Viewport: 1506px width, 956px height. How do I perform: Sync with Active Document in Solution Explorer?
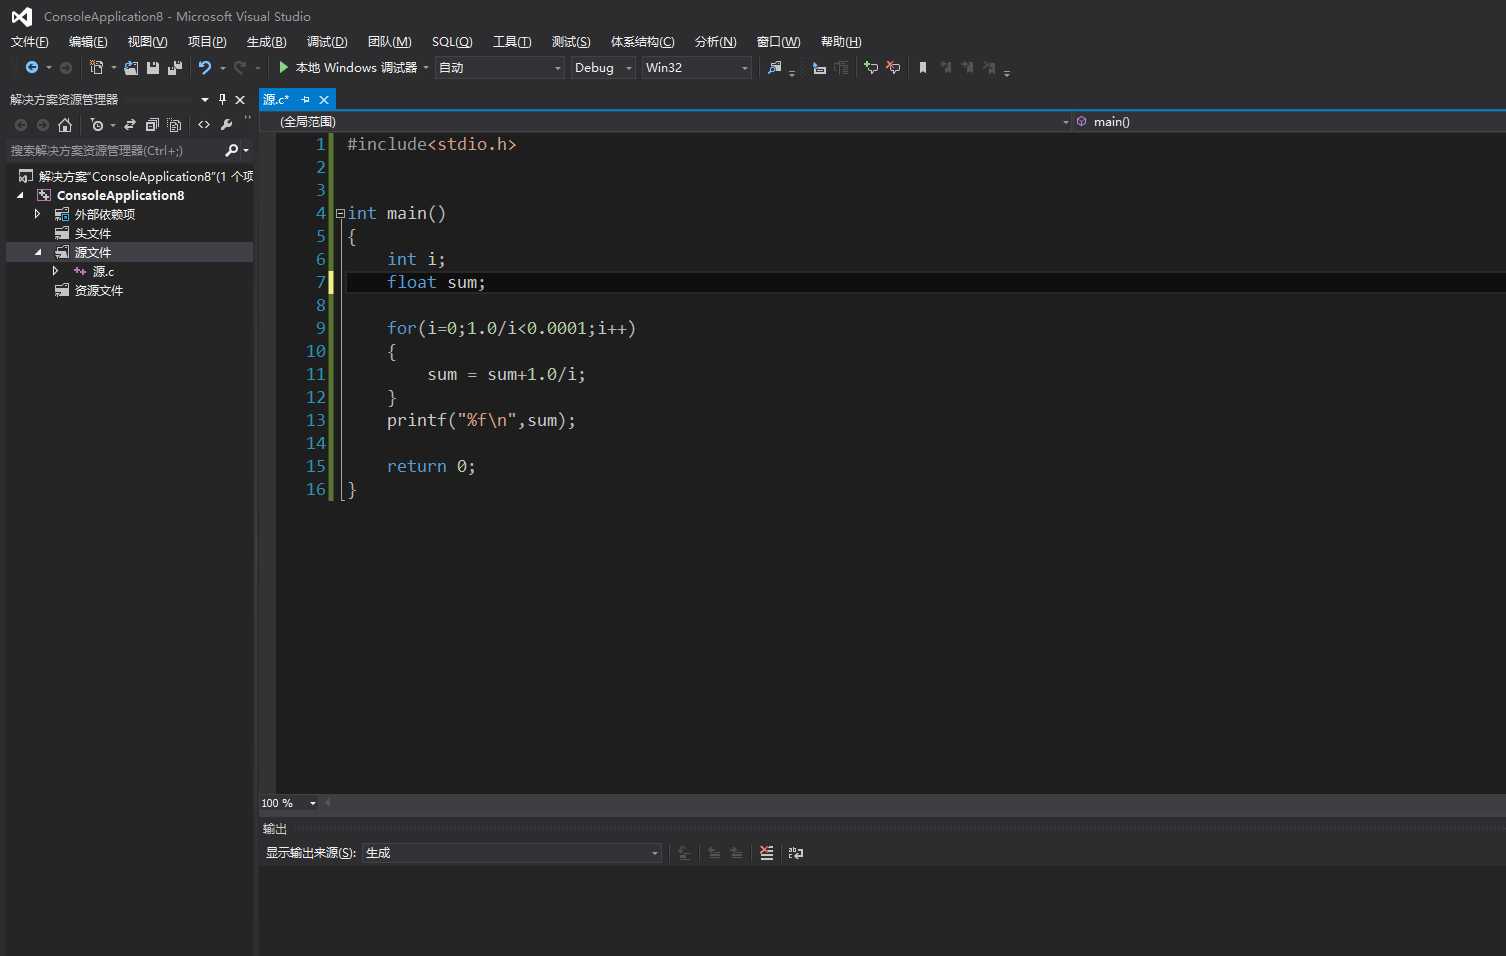[x=130, y=125]
